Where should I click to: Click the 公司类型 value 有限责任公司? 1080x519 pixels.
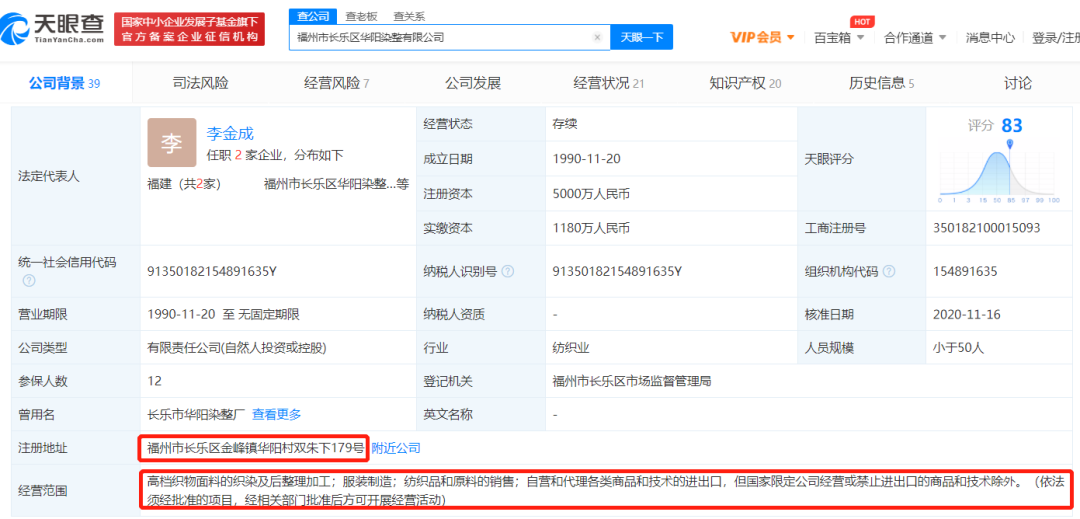(237, 348)
